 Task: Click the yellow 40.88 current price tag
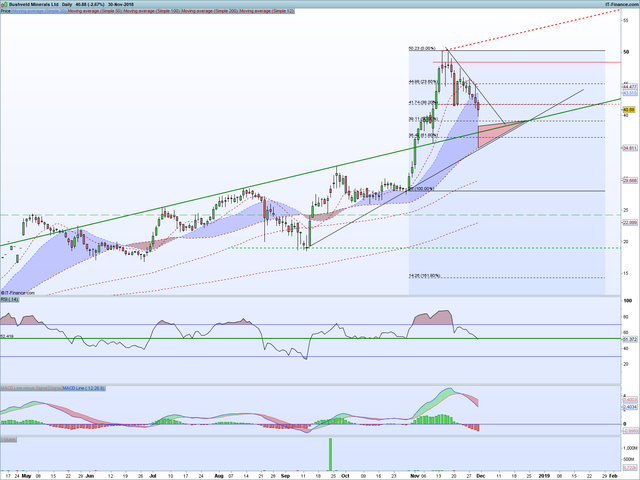[629, 110]
